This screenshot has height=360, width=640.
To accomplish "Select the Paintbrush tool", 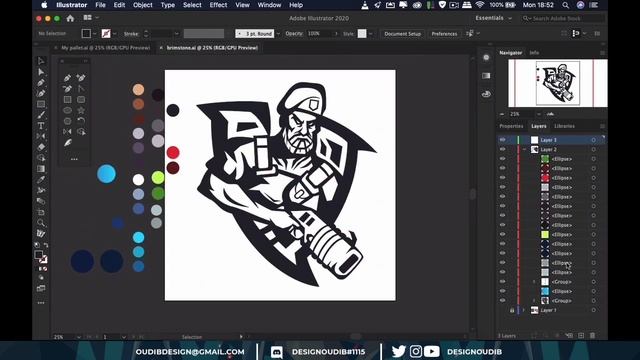I will (41, 115).
